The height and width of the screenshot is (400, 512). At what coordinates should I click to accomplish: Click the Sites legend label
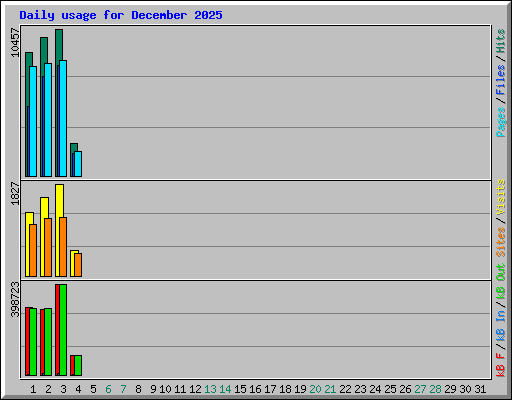[x=501, y=242]
